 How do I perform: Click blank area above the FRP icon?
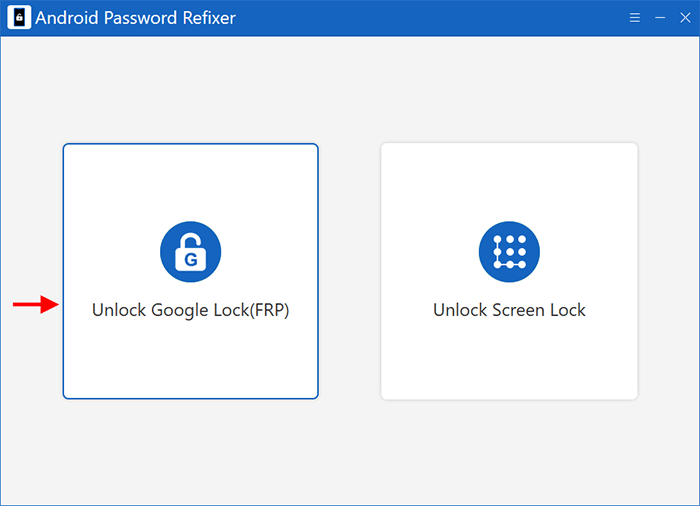191,183
